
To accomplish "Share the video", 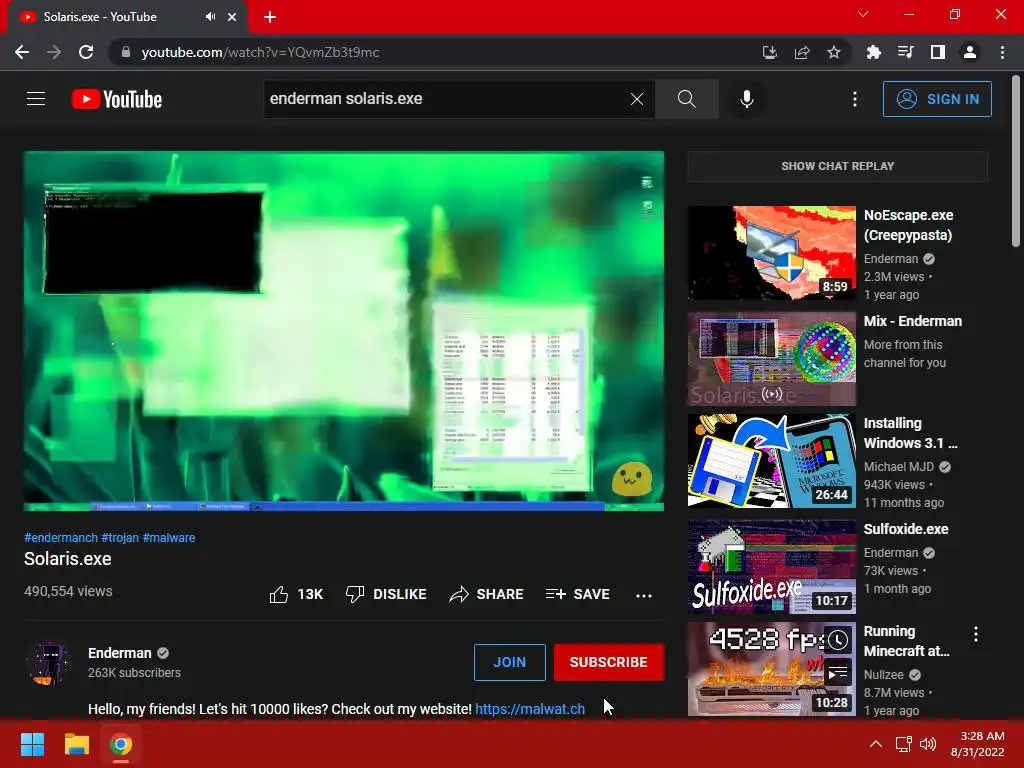I will click(x=487, y=594).
